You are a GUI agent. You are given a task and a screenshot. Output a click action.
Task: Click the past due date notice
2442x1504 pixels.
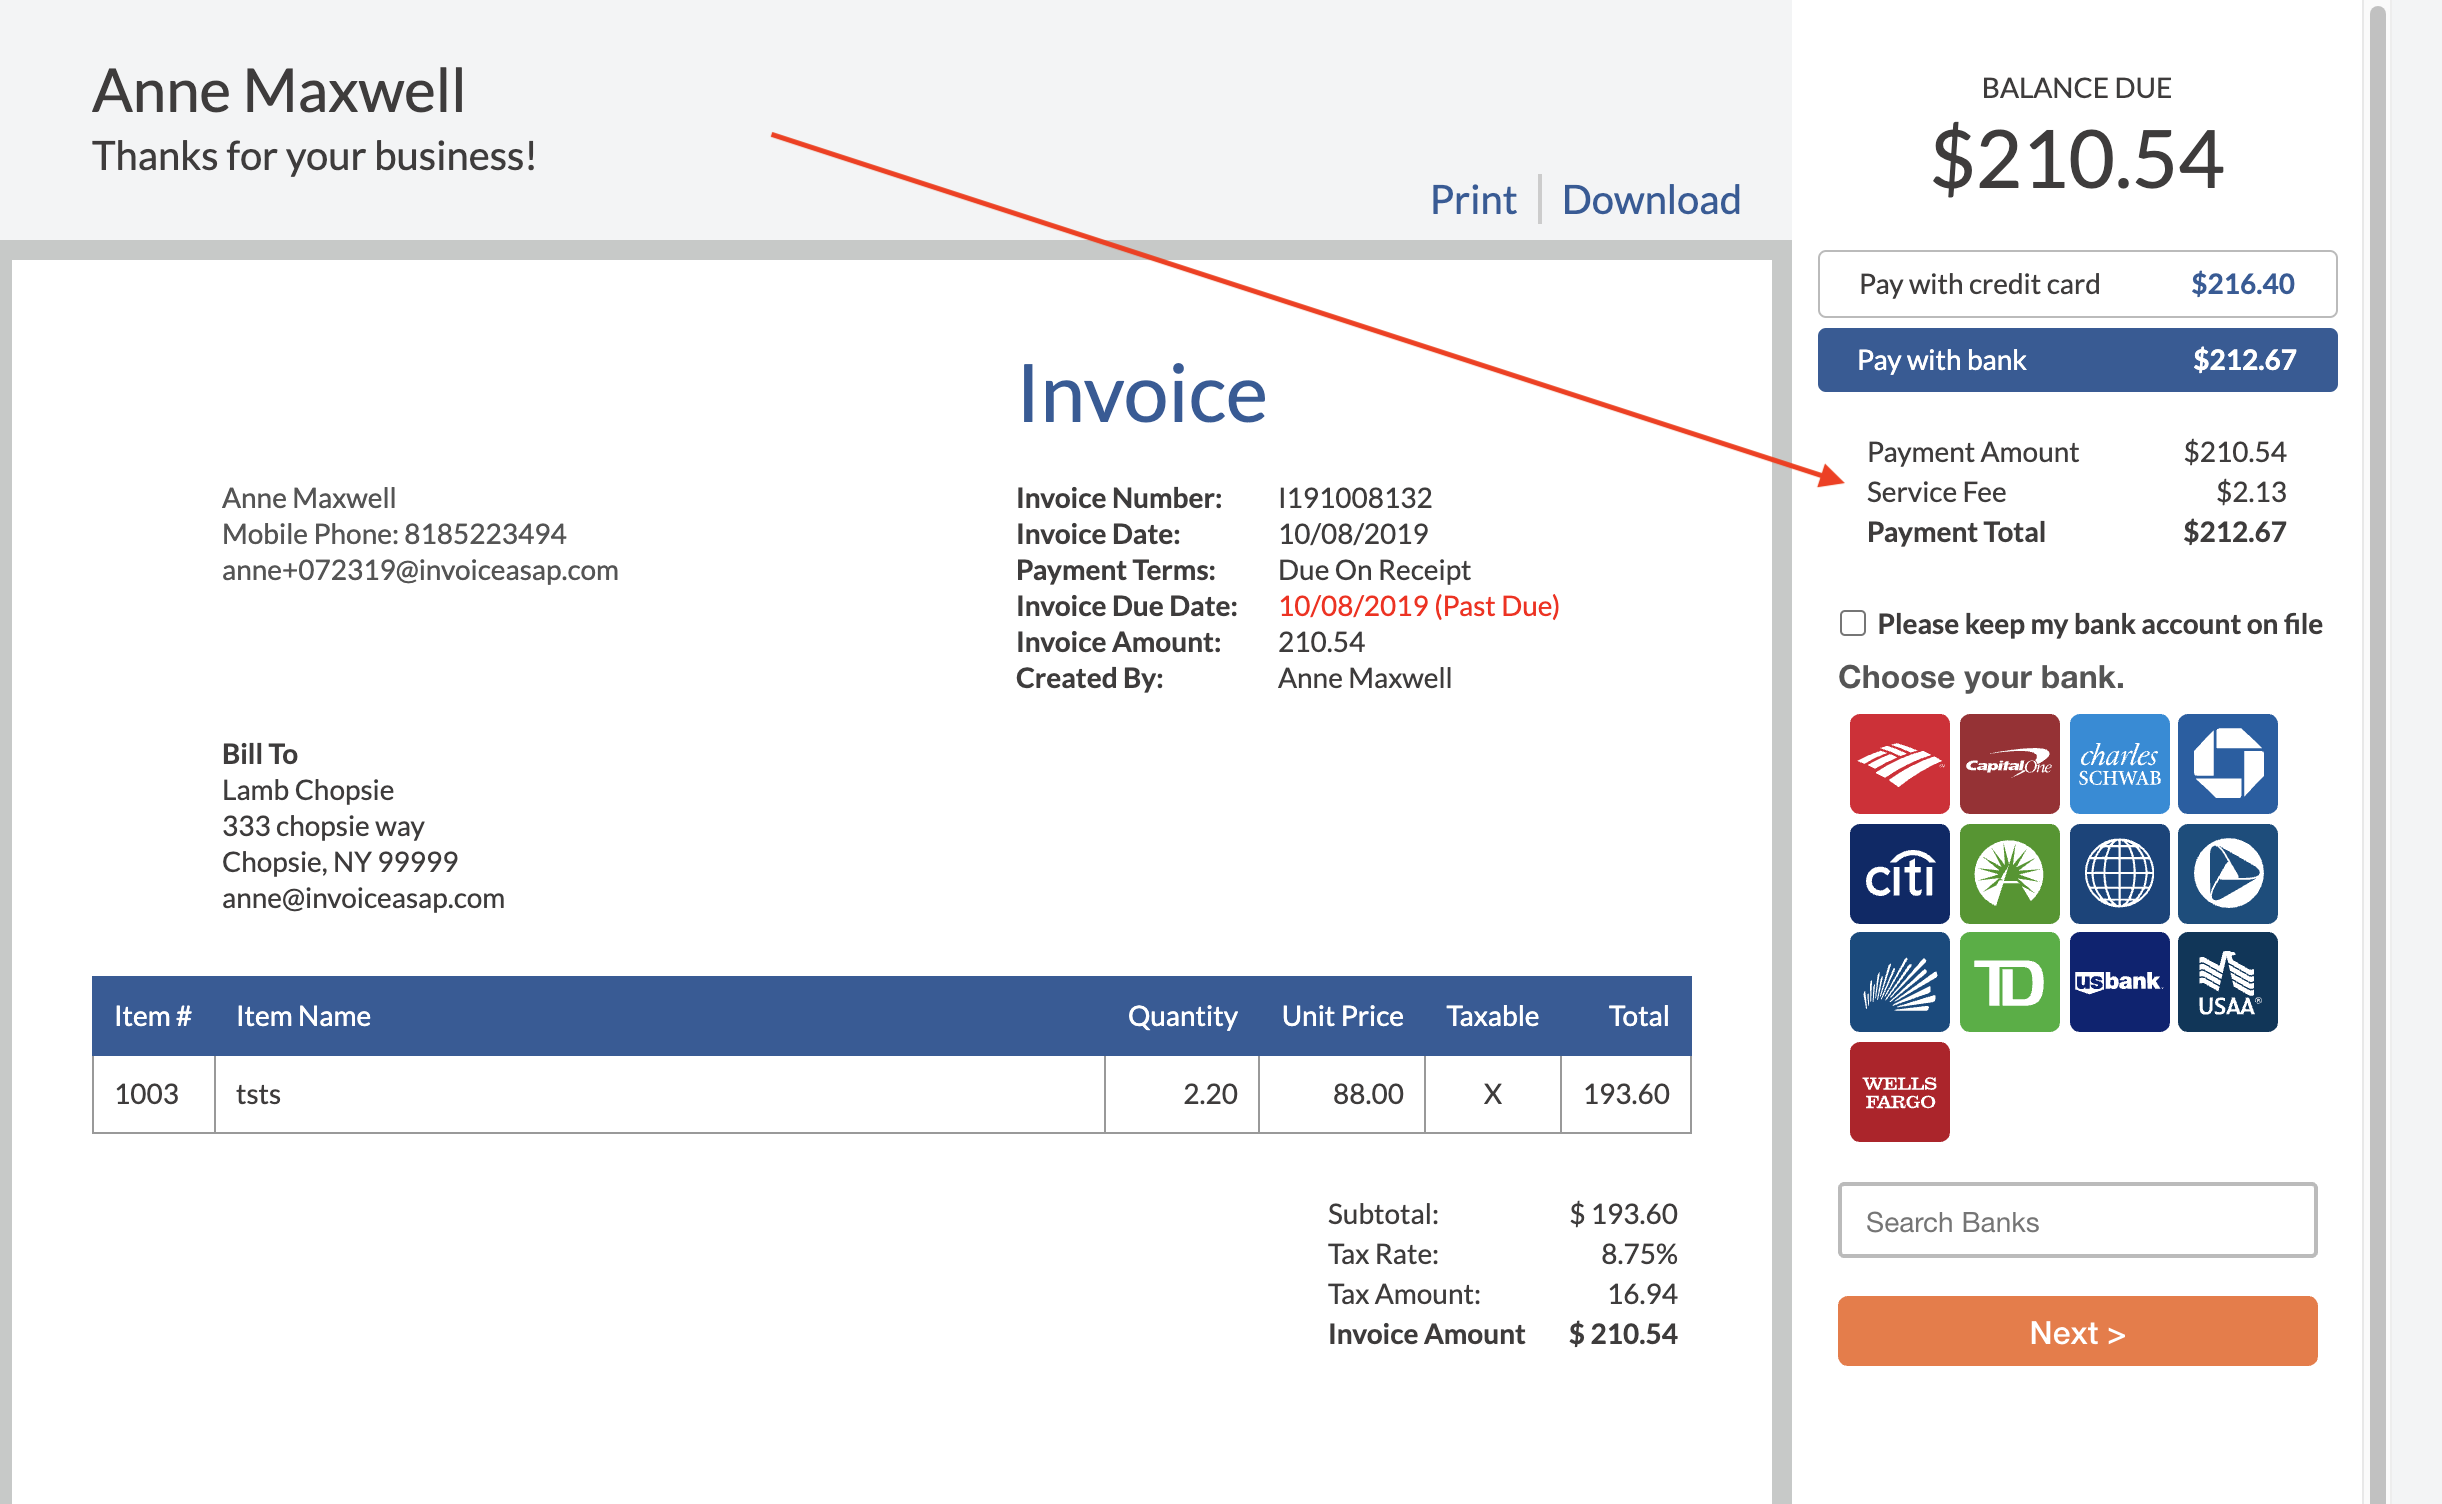[x=1419, y=605]
